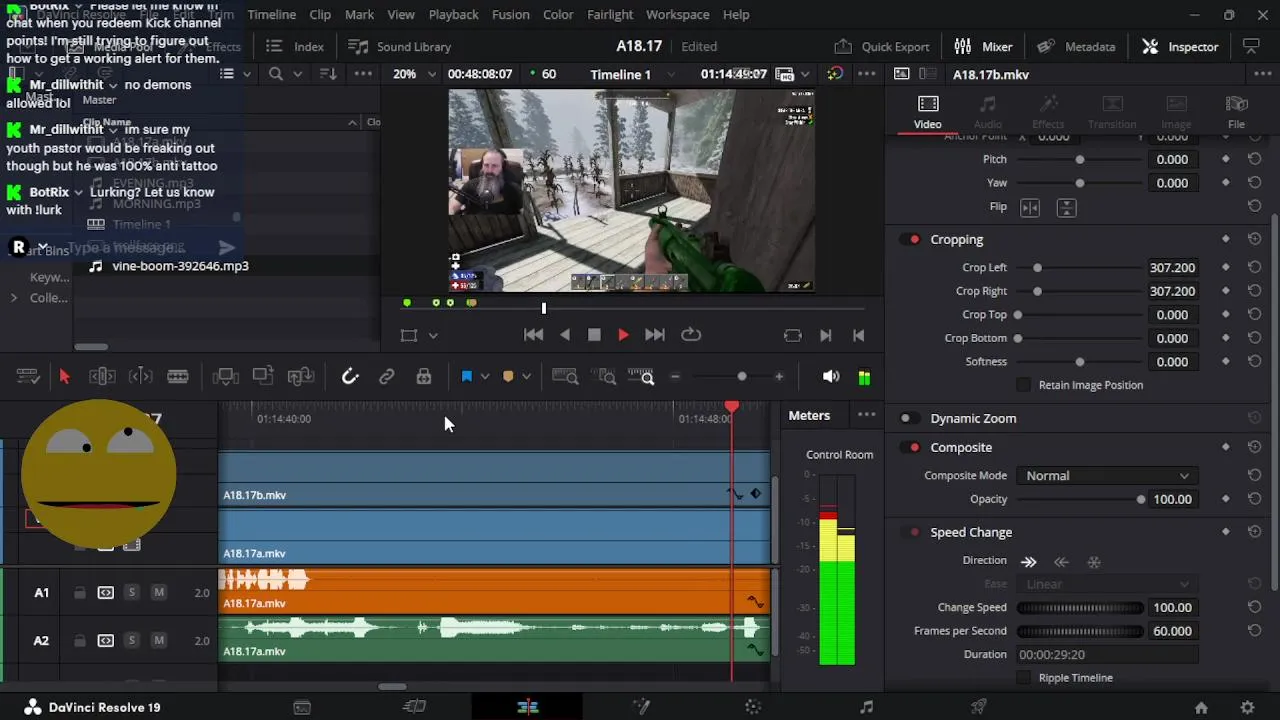Open the Index panel
Image resolution: width=1280 pixels, height=720 pixels.
pyautogui.click(x=295, y=47)
